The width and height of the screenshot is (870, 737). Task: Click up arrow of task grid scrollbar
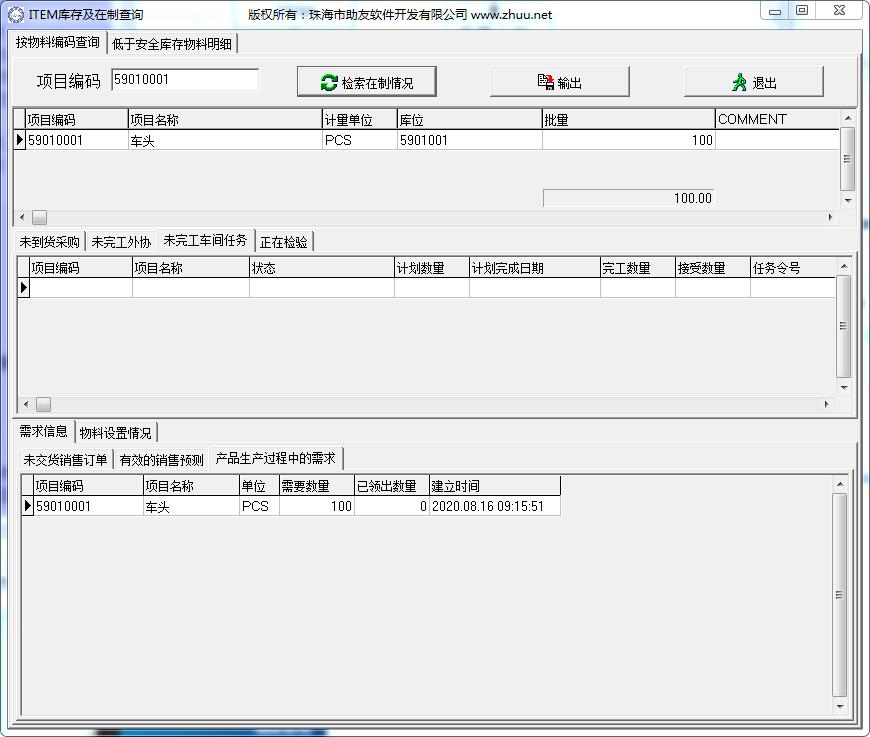(x=843, y=266)
